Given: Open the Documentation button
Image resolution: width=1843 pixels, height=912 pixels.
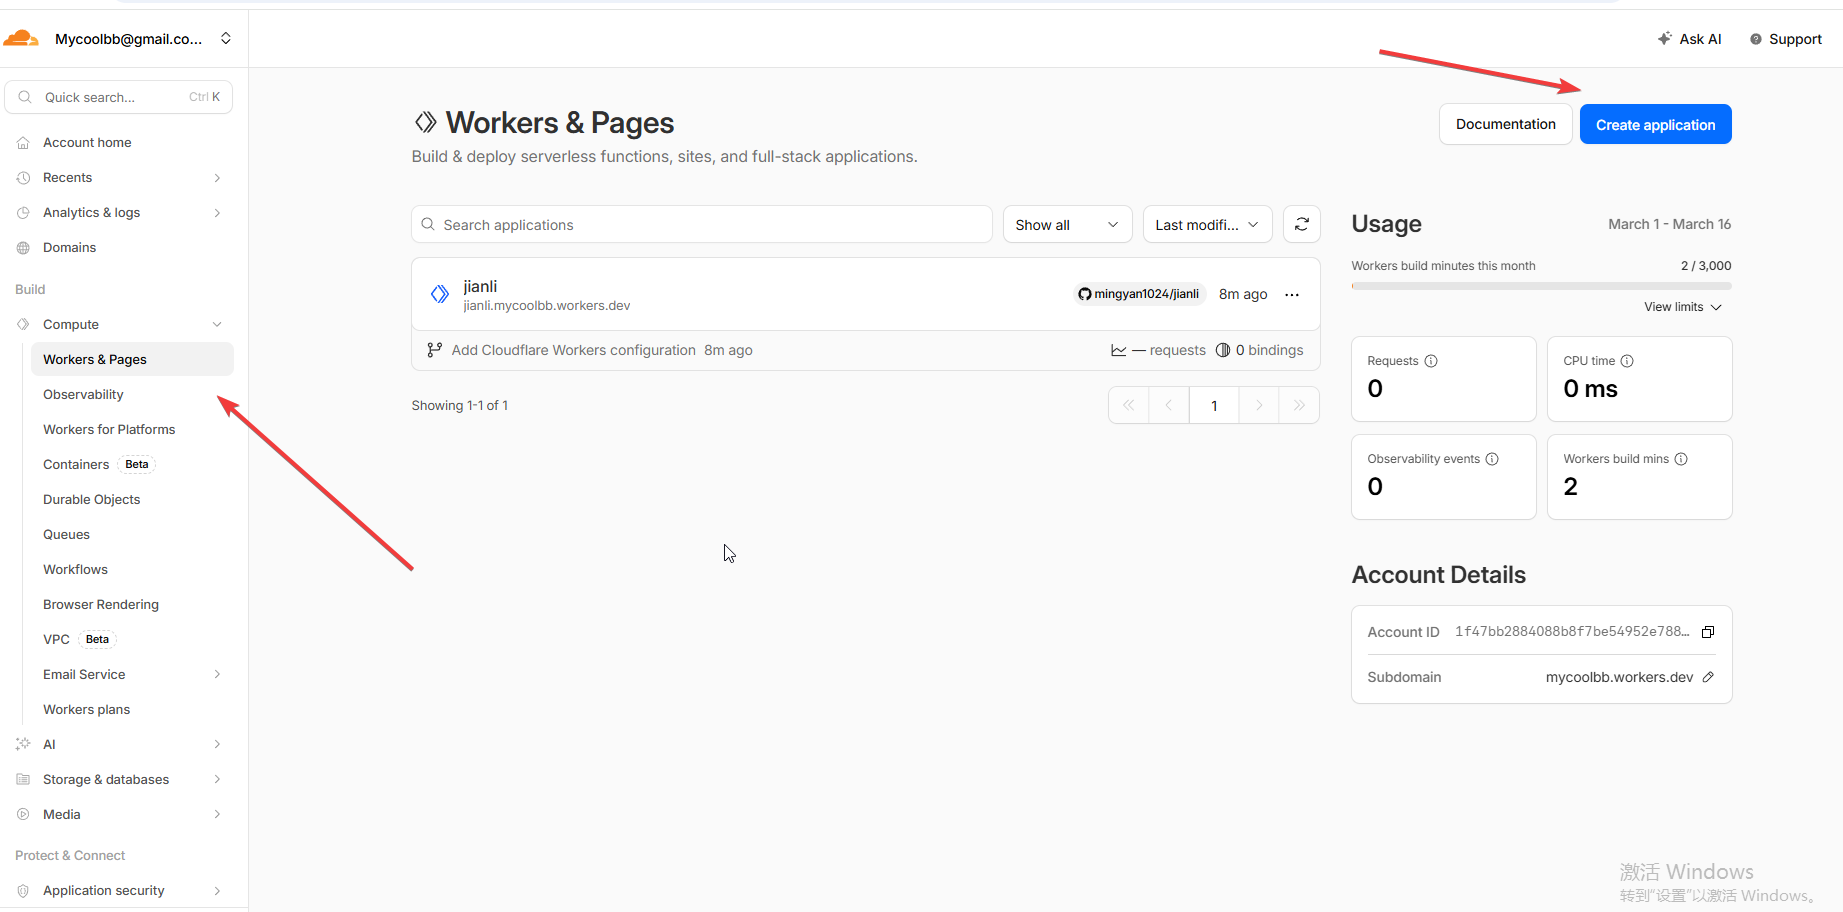Looking at the screenshot, I should point(1505,125).
